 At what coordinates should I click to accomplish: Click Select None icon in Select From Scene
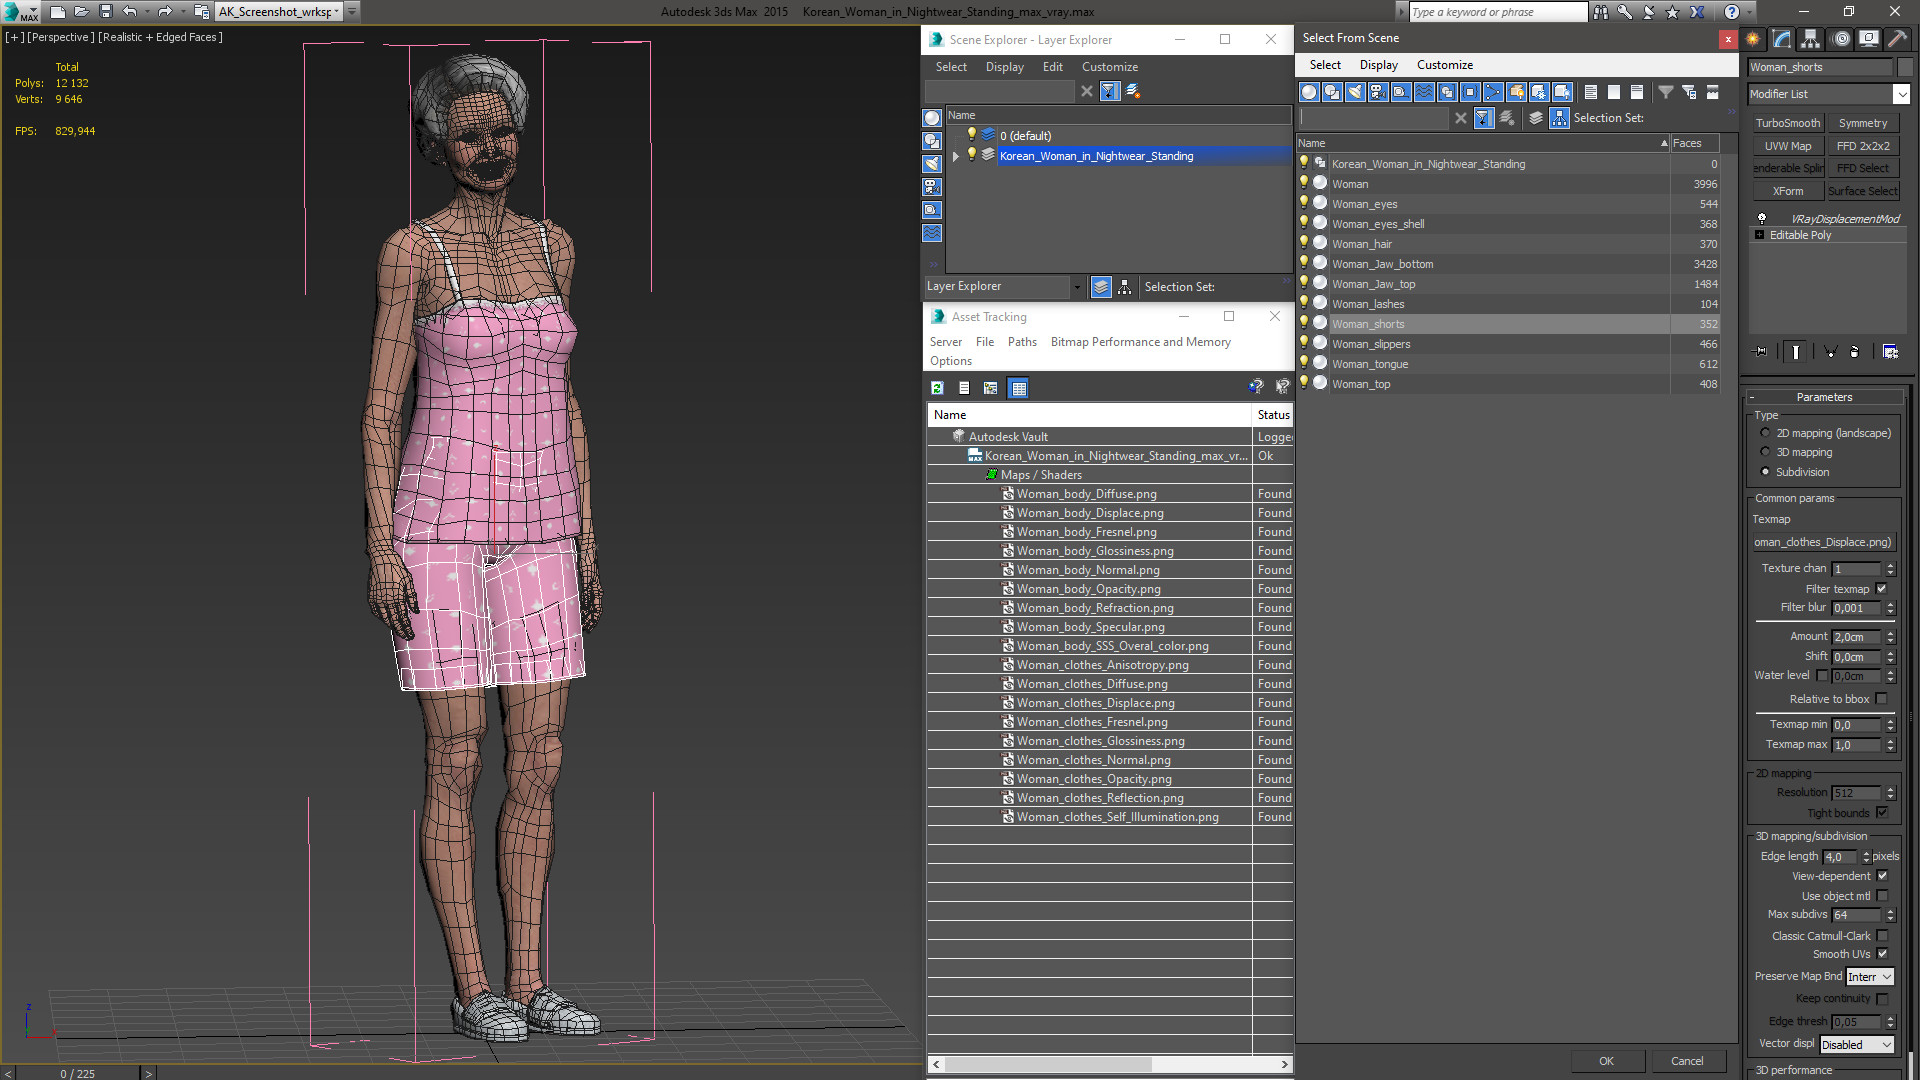(1614, 92)
